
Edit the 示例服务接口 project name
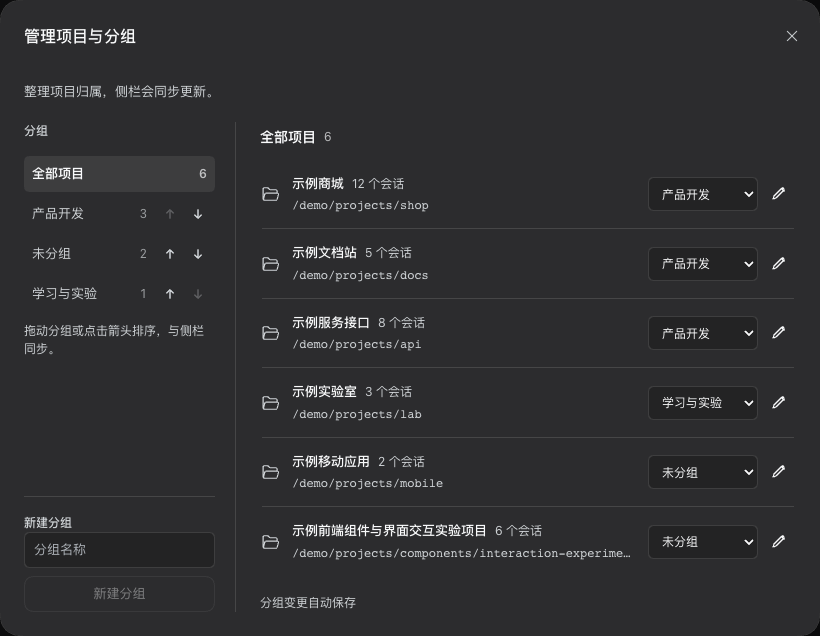(x=779, y=332)
